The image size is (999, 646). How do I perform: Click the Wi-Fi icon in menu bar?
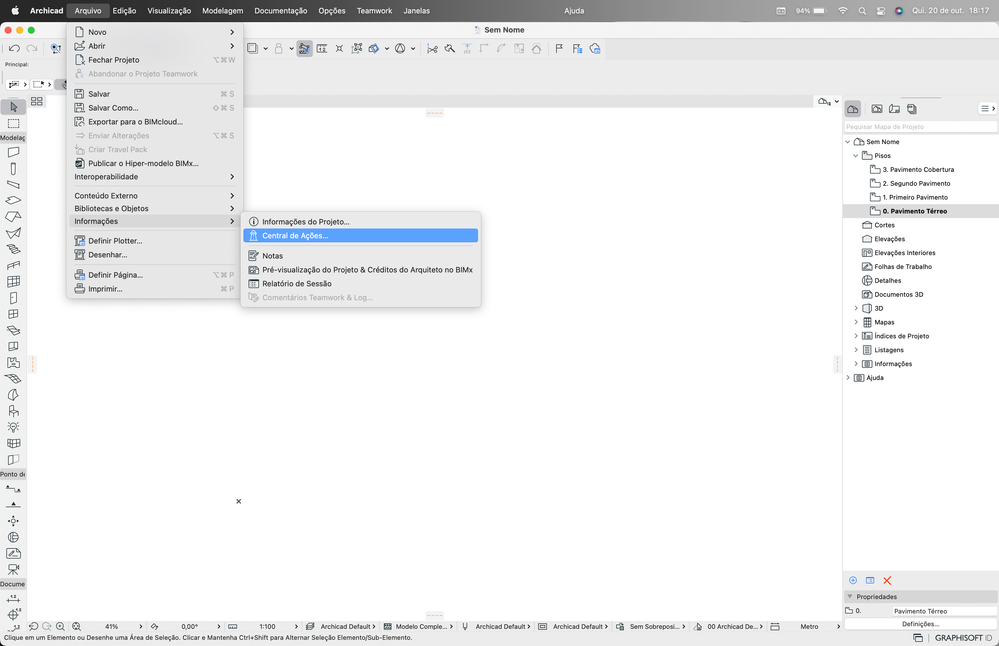click(843, 11)
